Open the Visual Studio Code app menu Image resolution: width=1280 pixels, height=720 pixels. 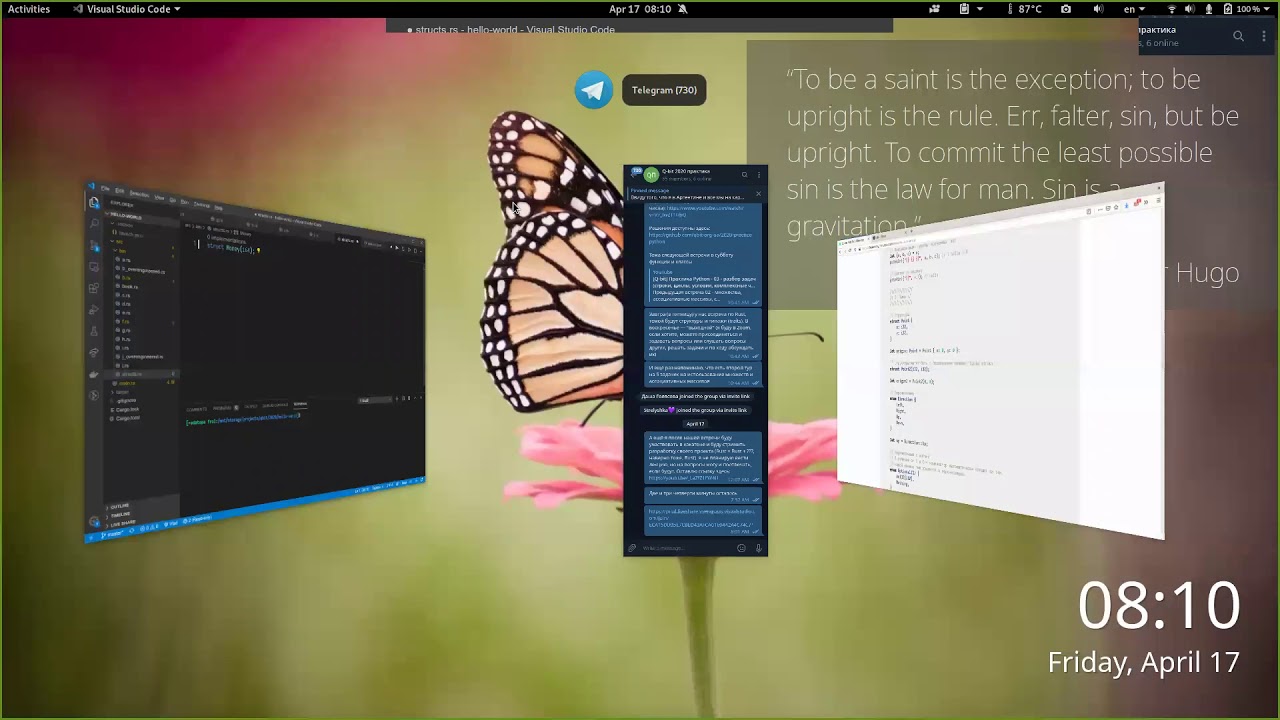pos(127,9)
